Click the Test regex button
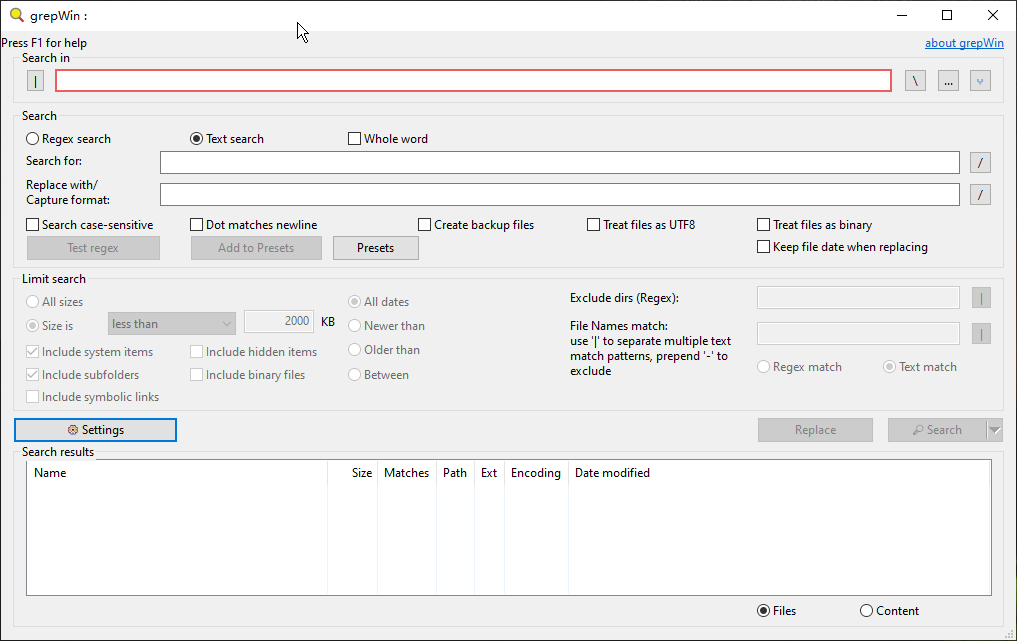Viewport: 1017px width, 641px height. tap(93, 248)
